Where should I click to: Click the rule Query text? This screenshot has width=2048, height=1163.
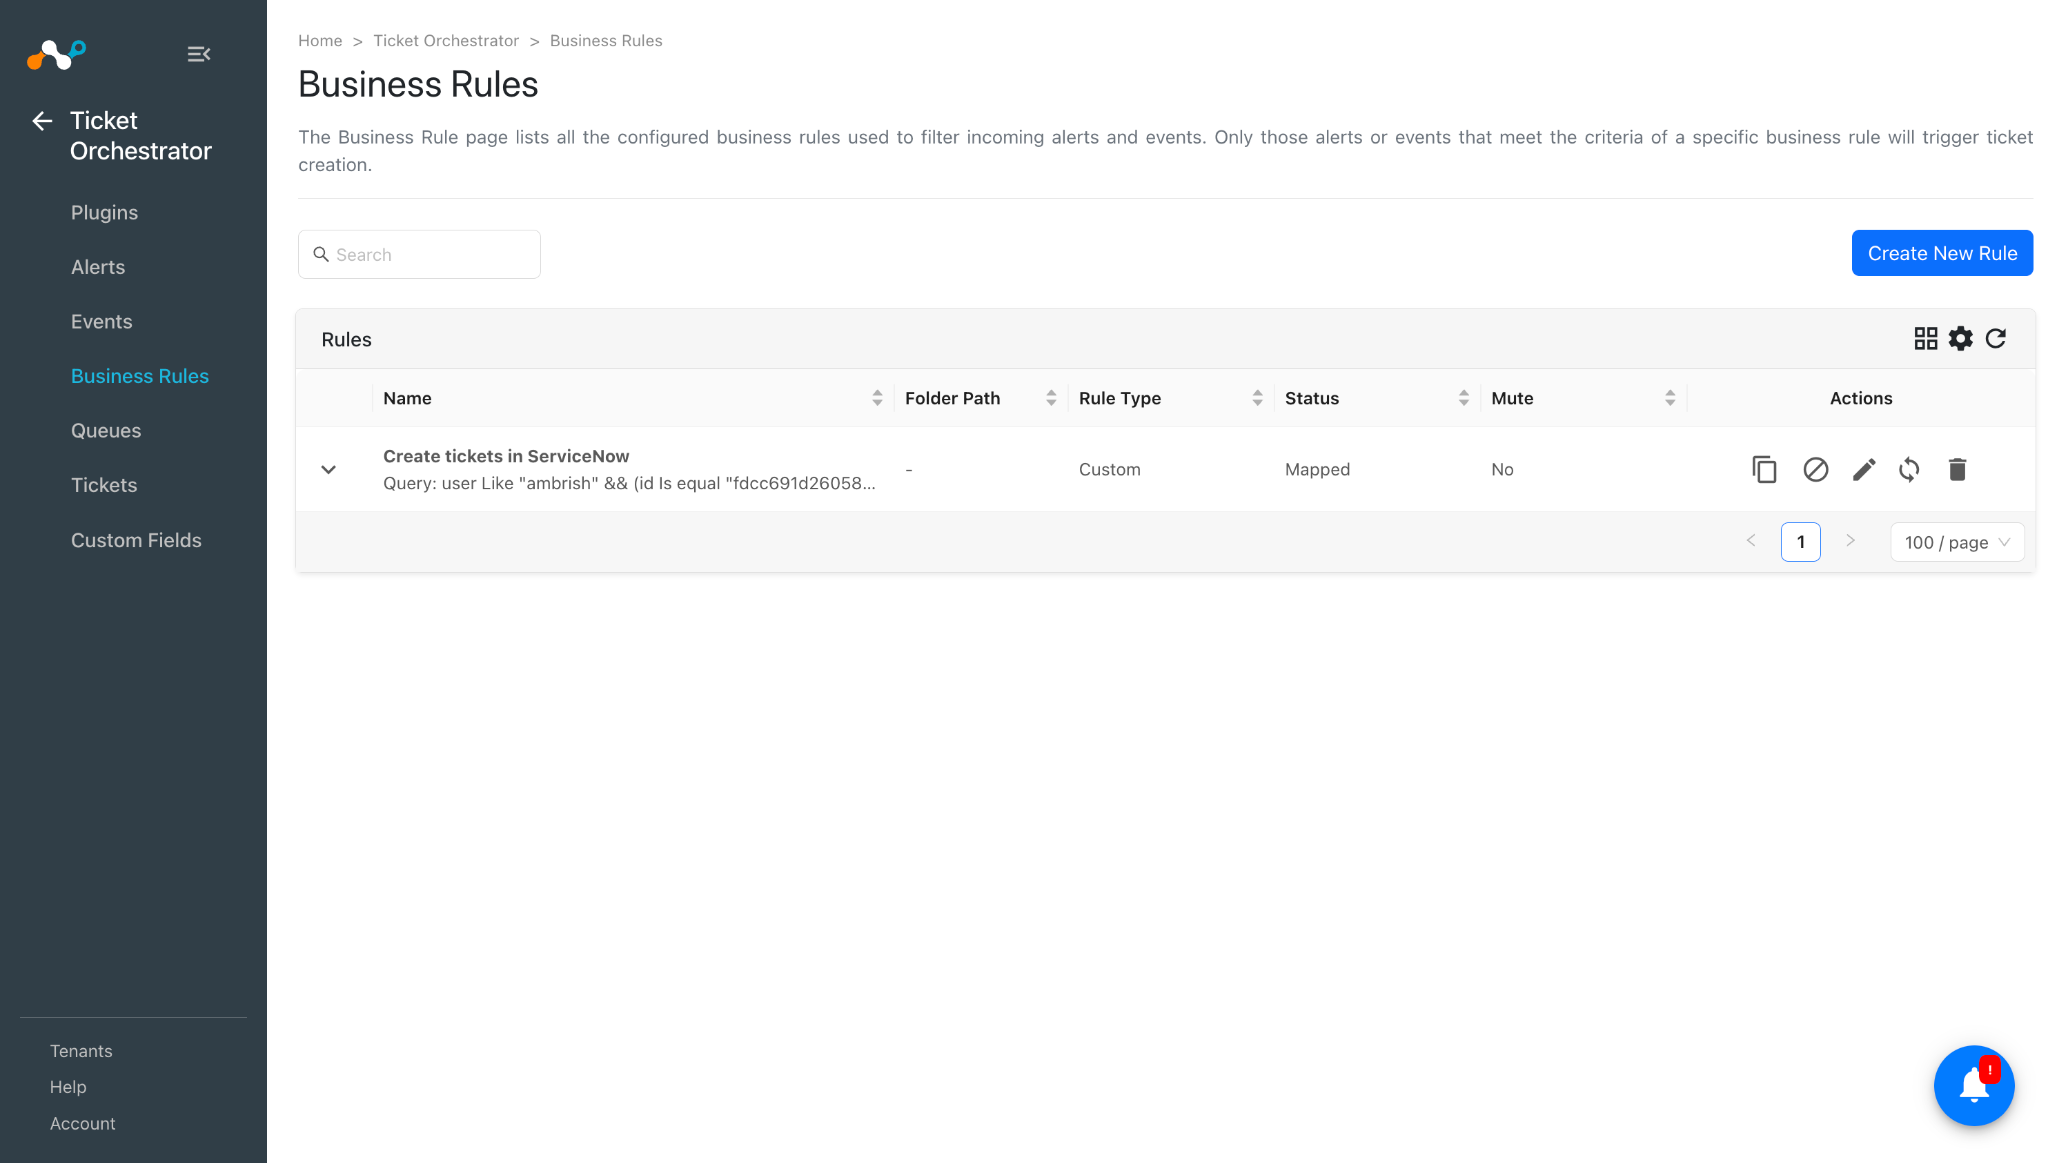(x=629, y=483)
